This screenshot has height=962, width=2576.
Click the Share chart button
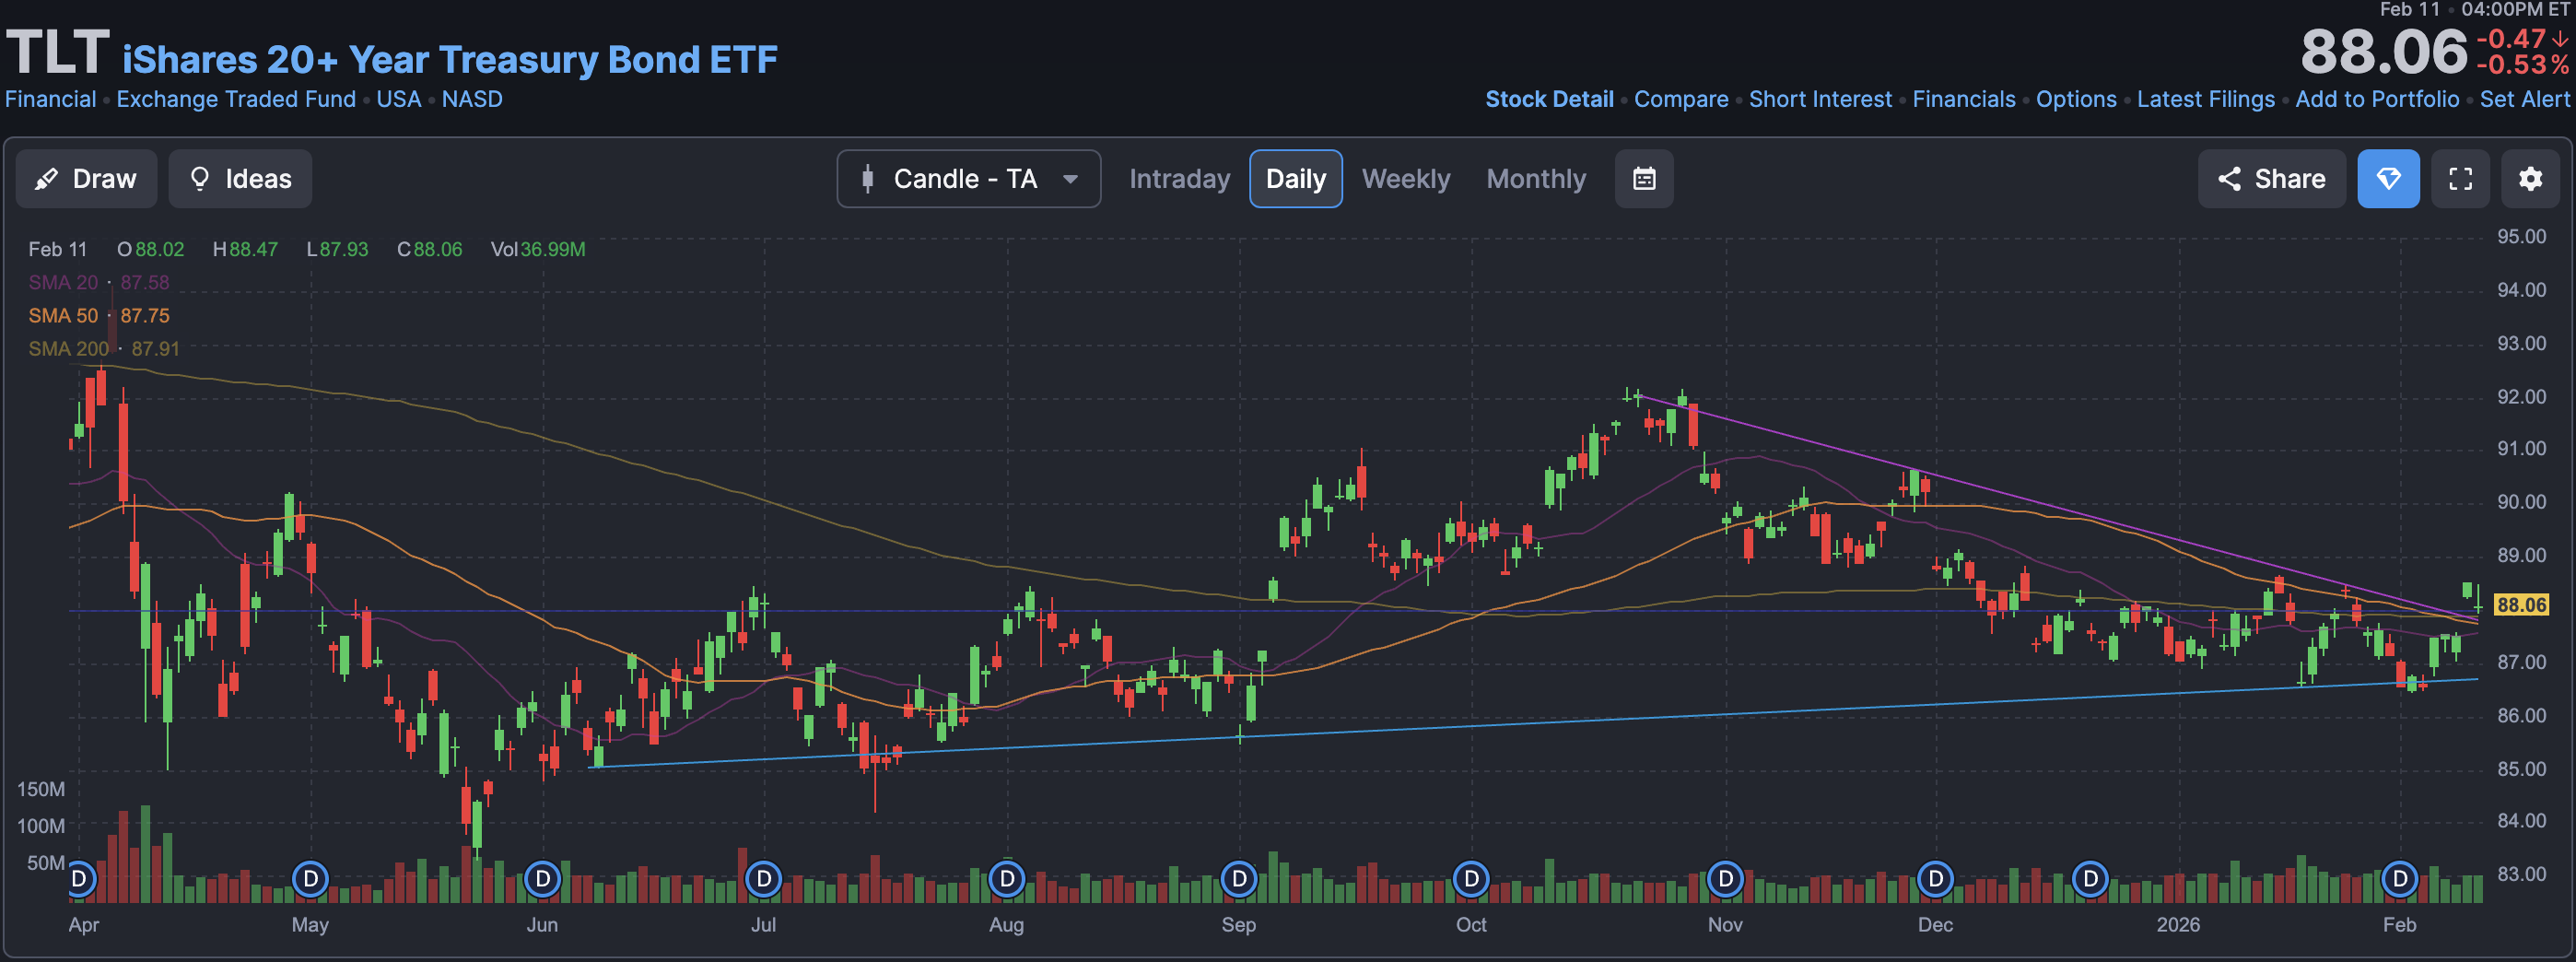(2271, 179)
